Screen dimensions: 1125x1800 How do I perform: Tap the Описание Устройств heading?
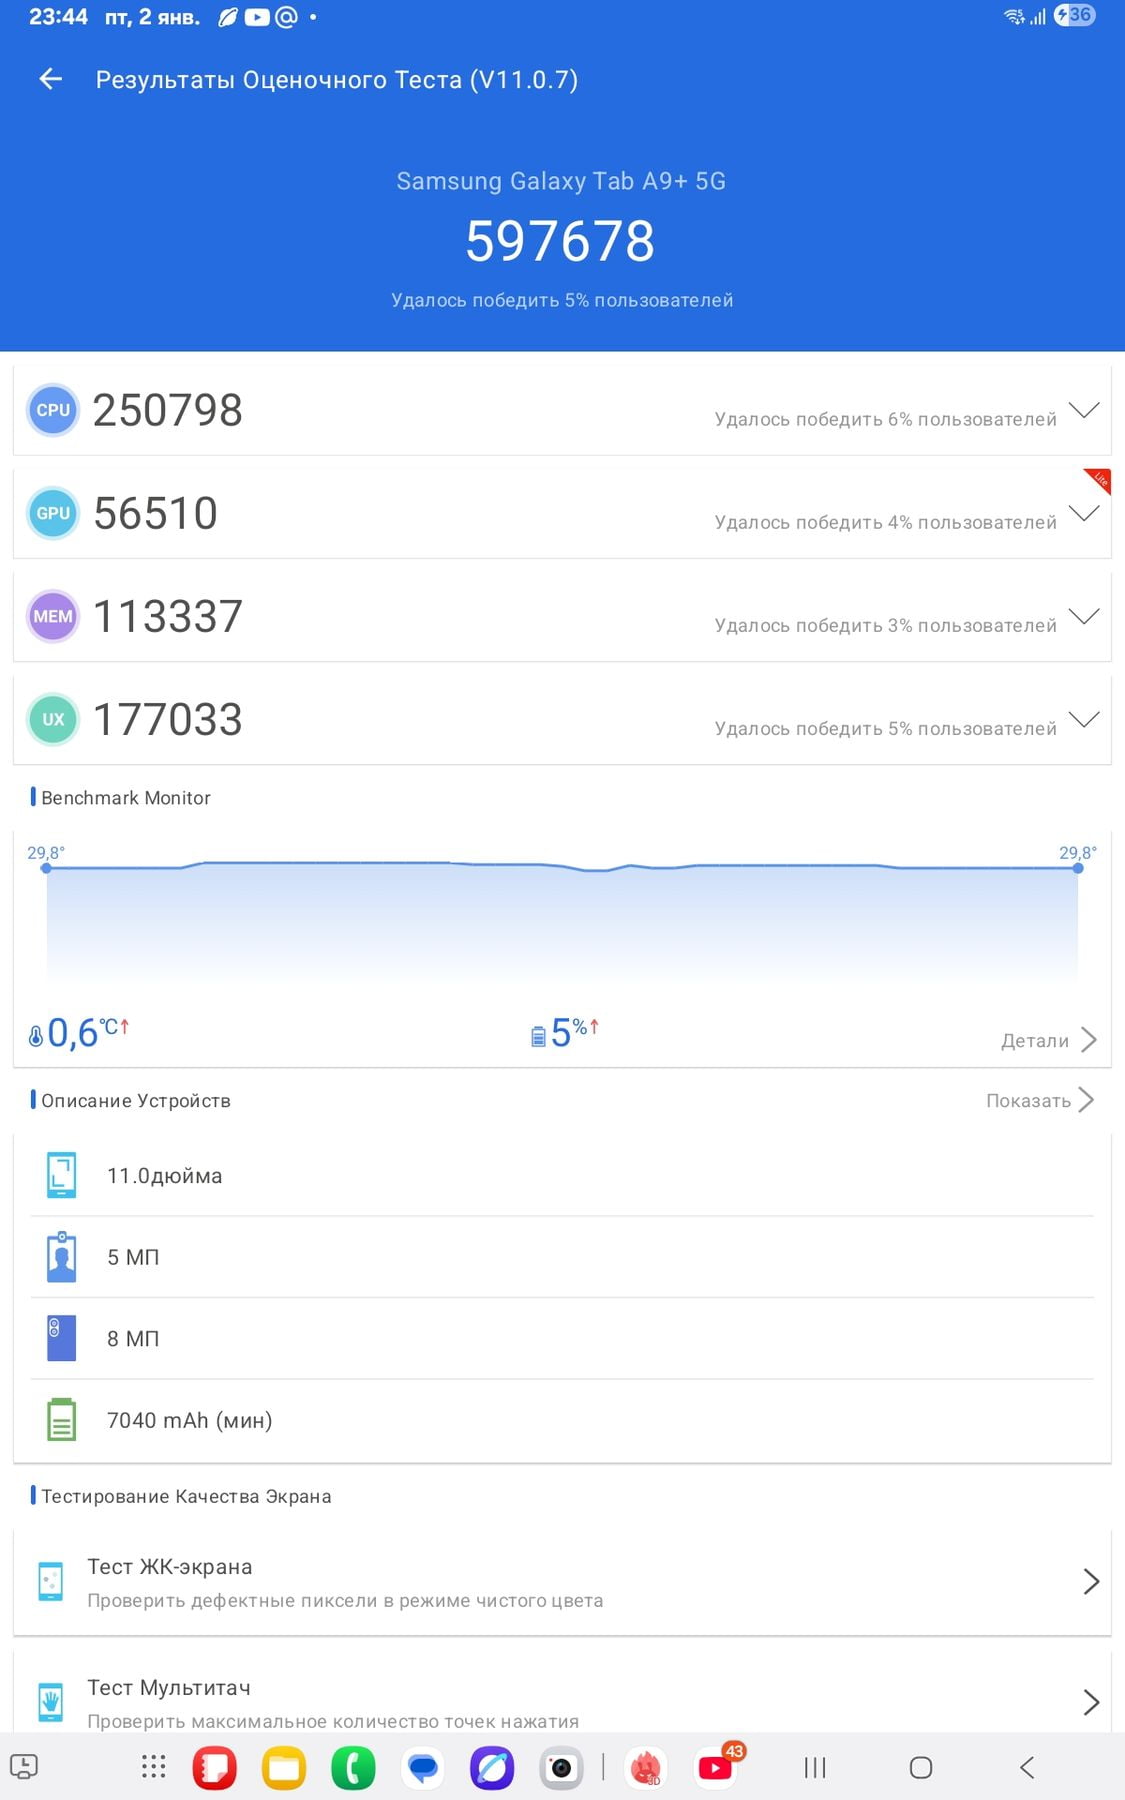coord(136,1100)
